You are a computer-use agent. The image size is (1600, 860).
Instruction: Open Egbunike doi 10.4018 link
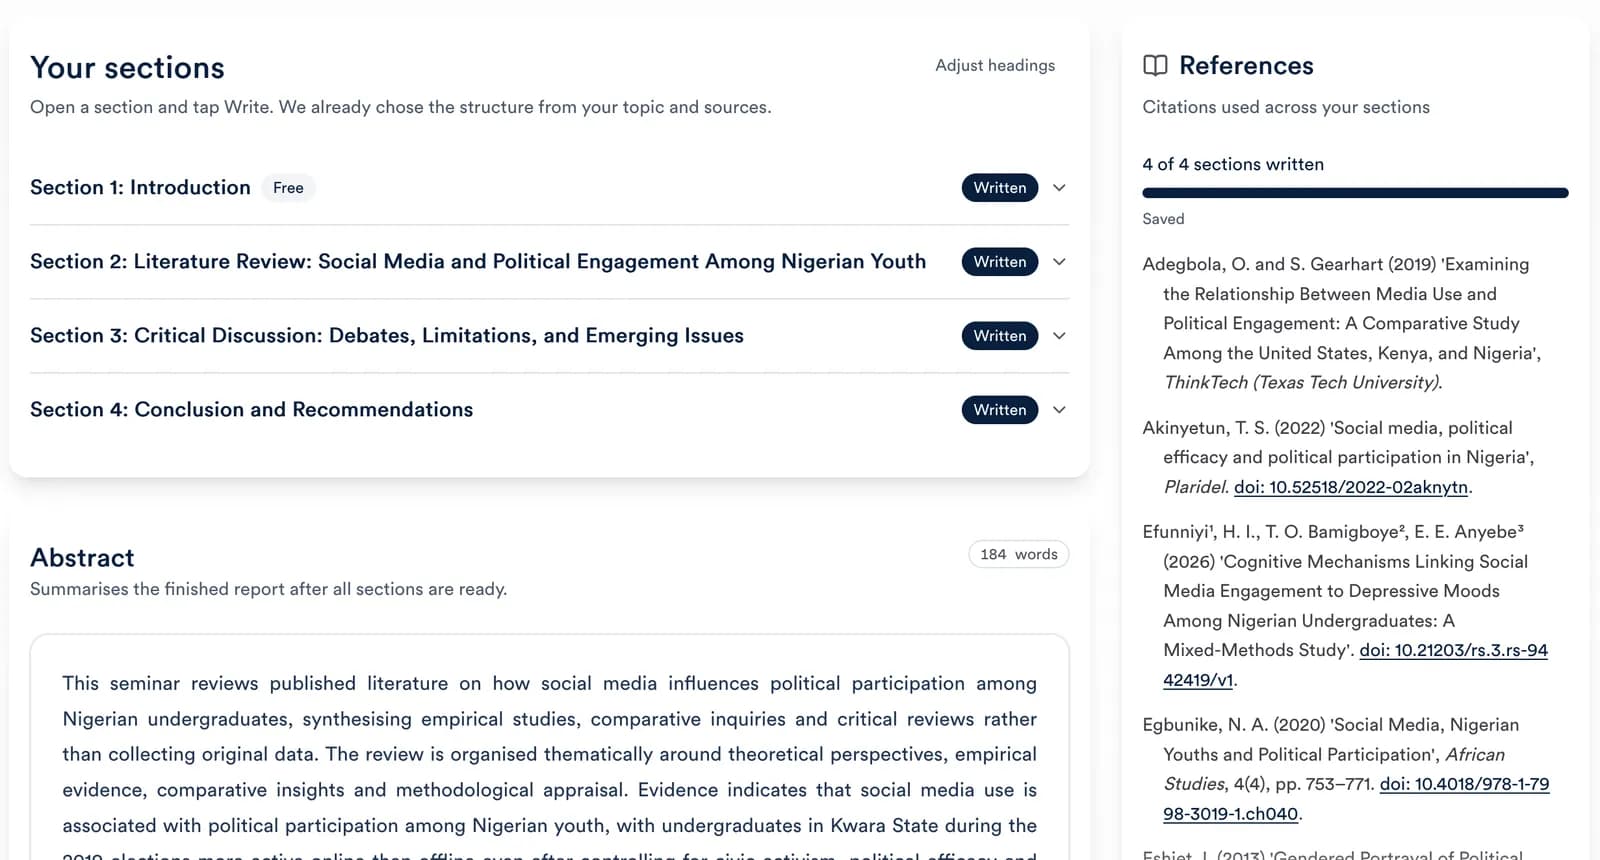1464,784
